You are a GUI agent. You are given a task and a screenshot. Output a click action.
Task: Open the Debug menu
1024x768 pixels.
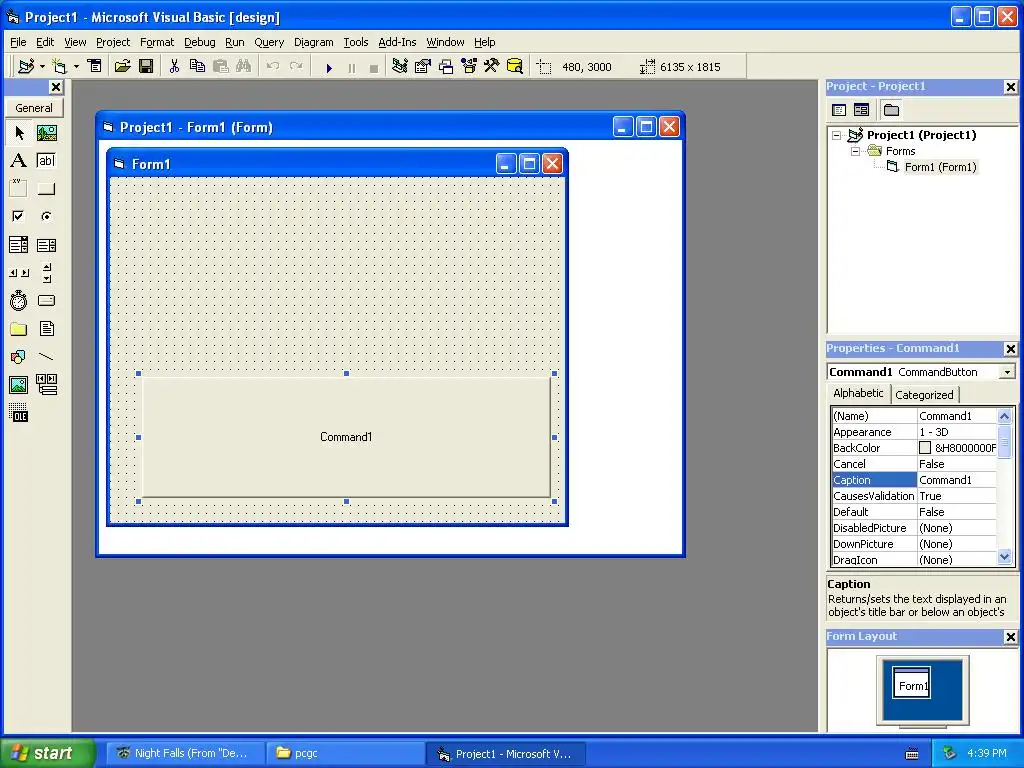tap(199, 42)
